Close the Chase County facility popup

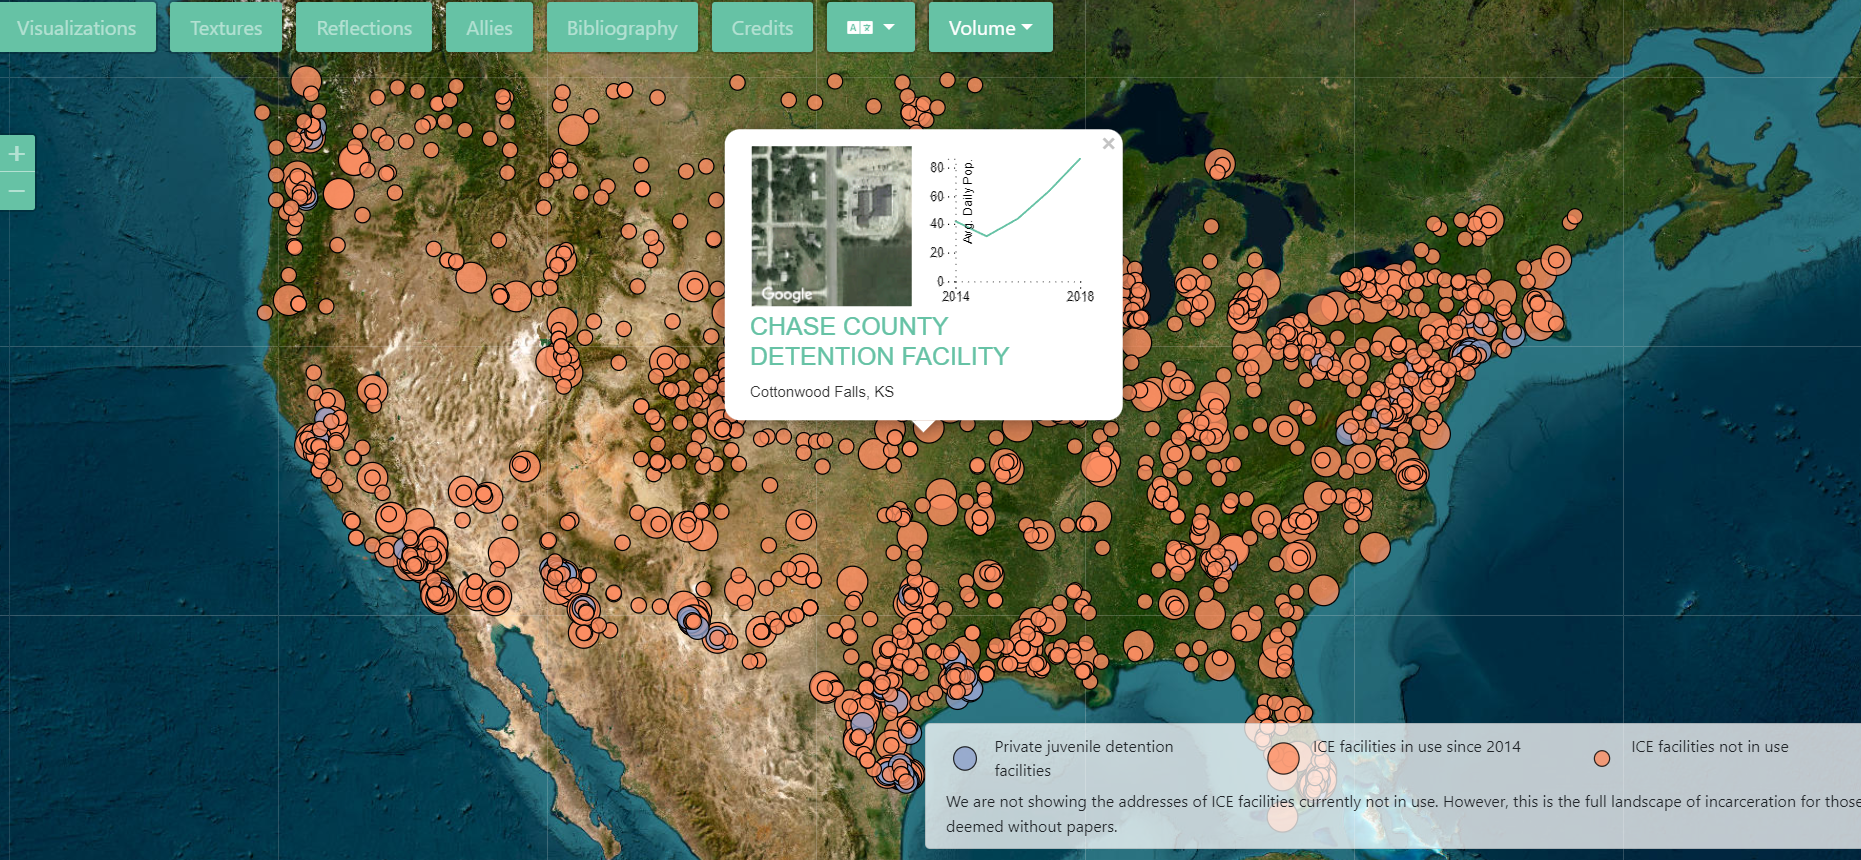pos(1108,144)
